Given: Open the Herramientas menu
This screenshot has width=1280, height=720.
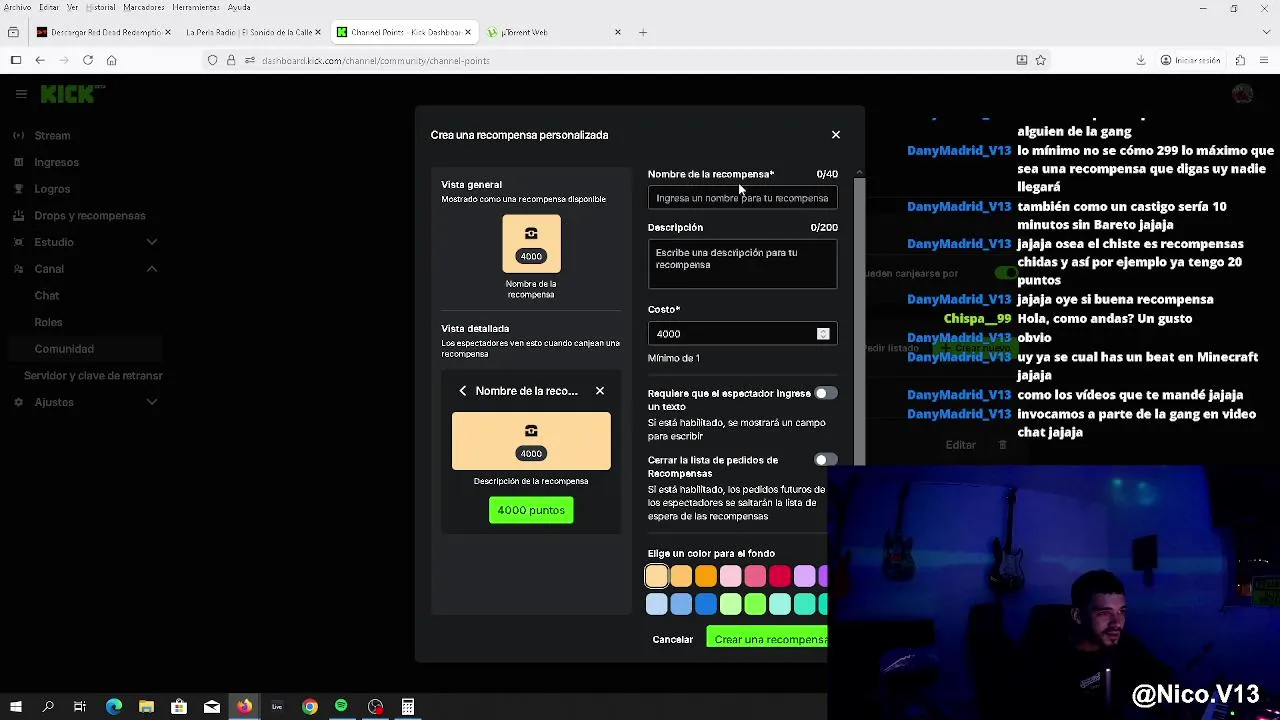Looking at the screenshot, I should click(196, 7).
